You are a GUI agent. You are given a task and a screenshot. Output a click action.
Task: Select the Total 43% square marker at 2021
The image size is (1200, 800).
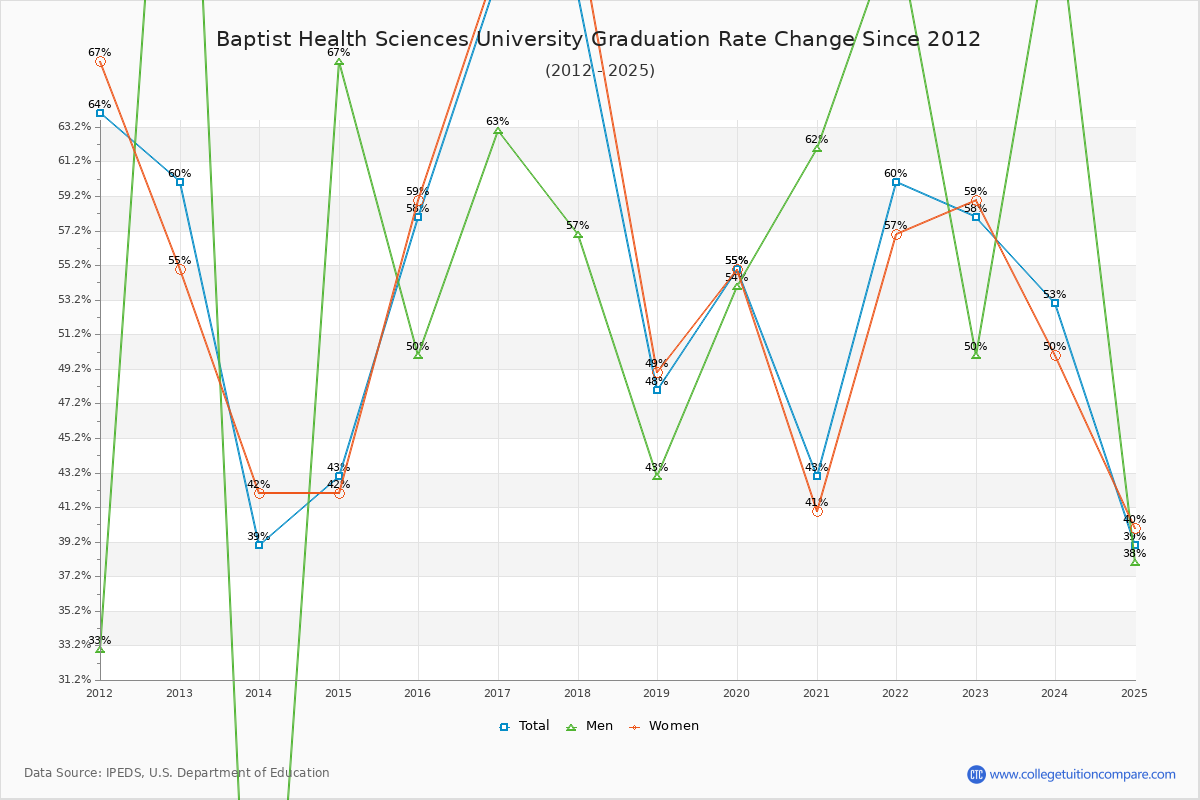(x=817, y=476)
